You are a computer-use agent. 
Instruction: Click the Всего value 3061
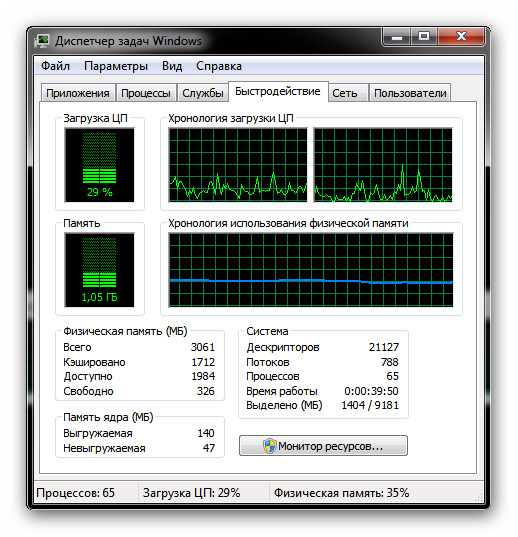(x=203, y=347)
